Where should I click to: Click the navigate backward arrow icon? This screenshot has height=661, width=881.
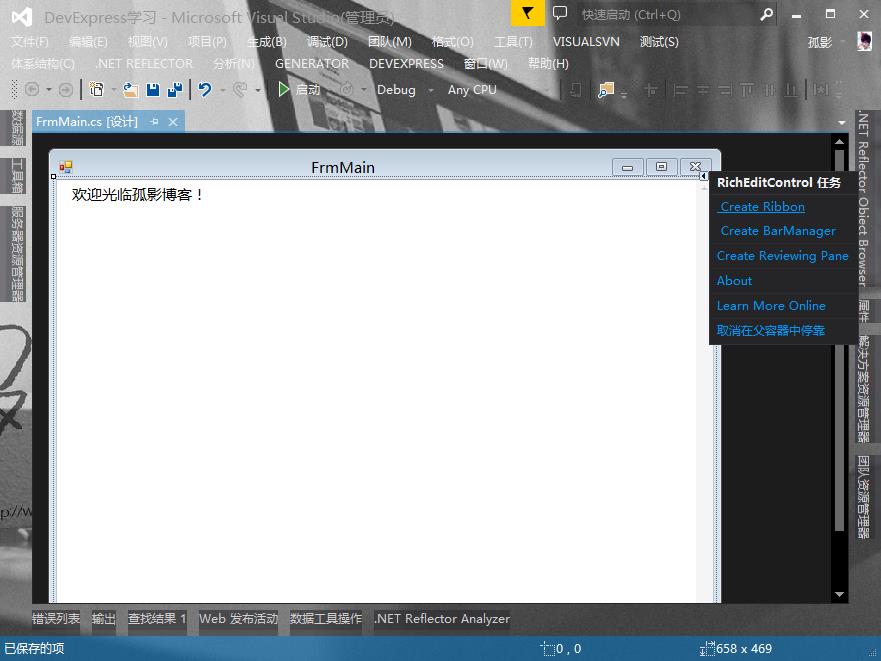32,89
